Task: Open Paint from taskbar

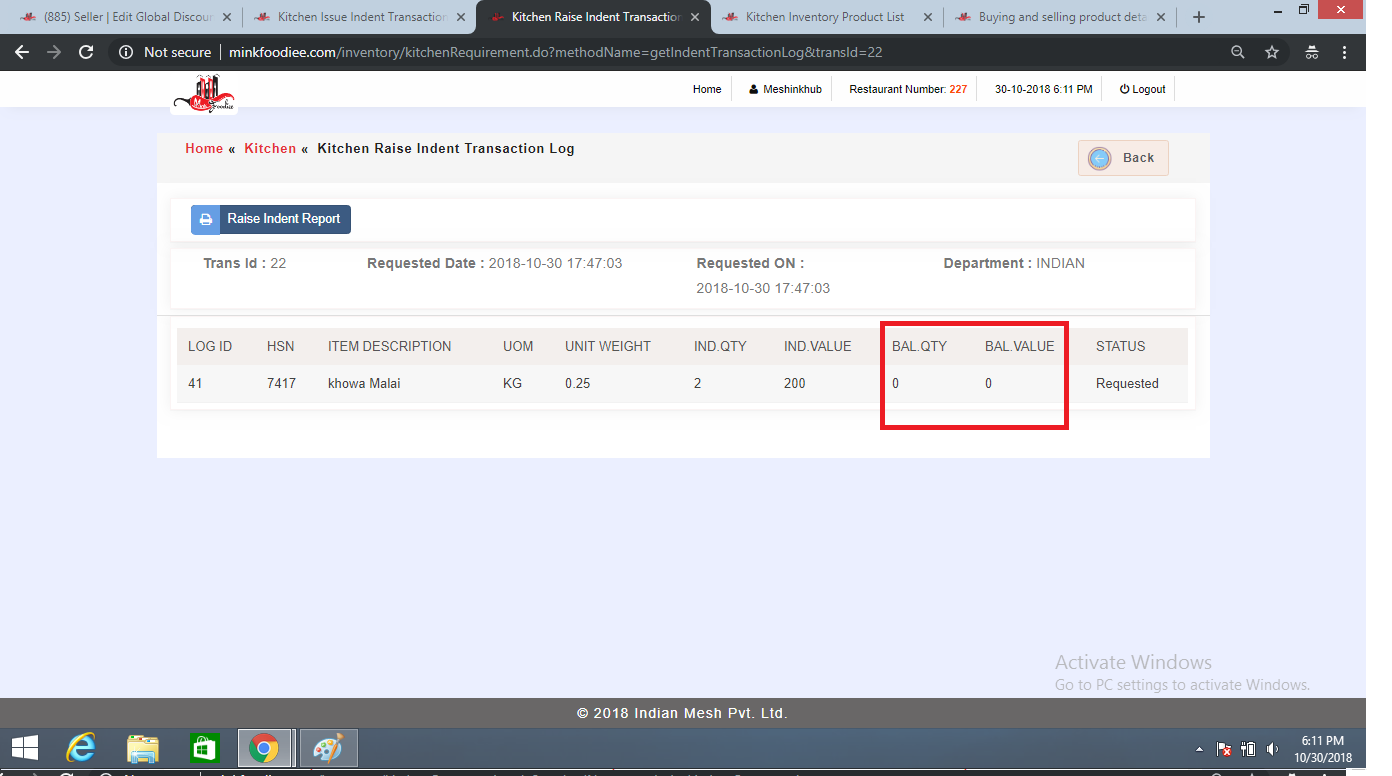Action: click(x=328, y=748)
